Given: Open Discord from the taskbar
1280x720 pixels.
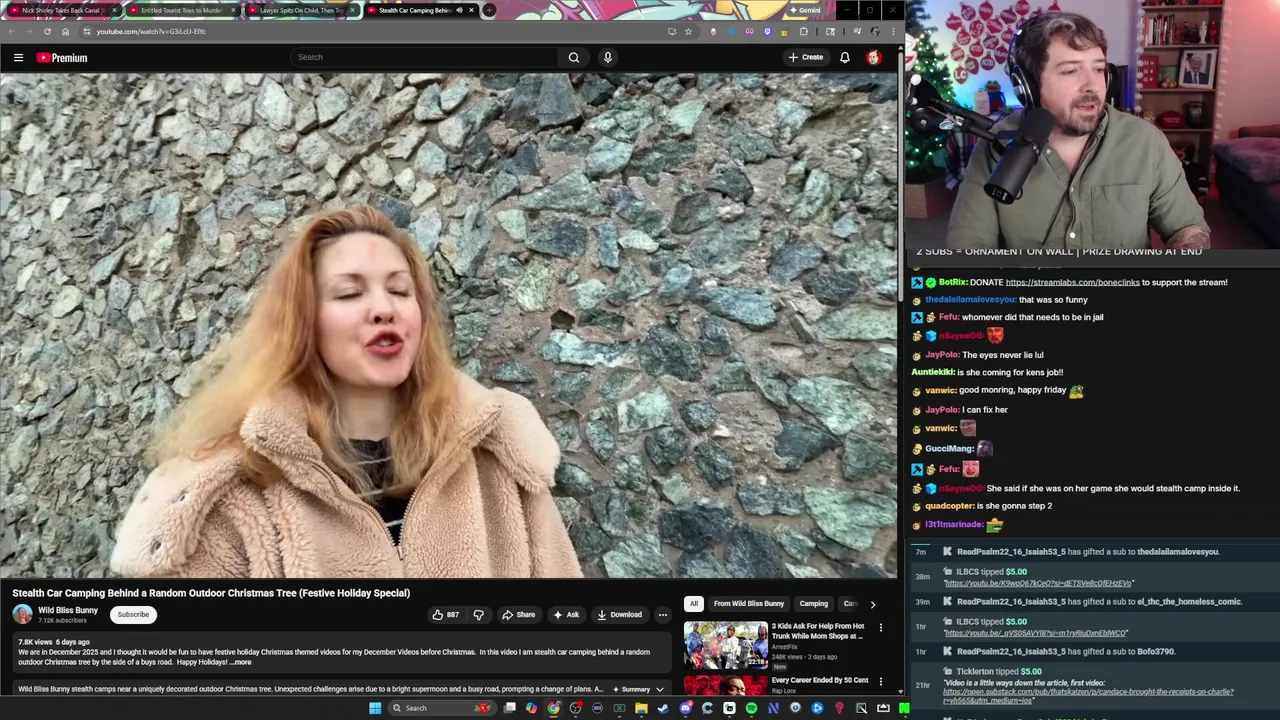Looking at the screenshot, I should coord(685,708).
